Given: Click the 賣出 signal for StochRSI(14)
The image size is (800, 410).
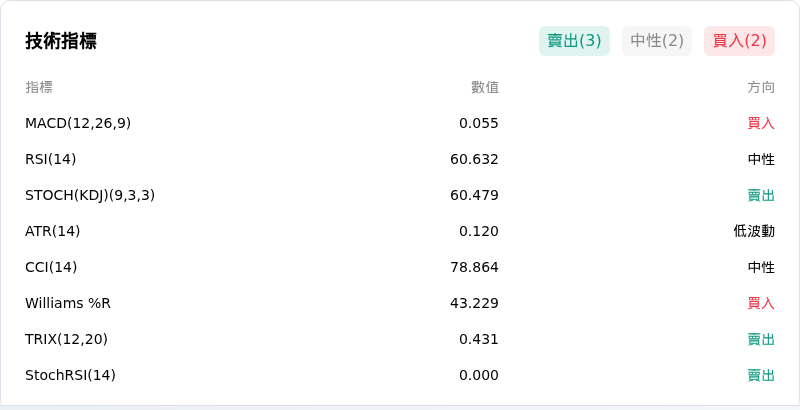Looking at the screenshot, I should coord(761,375).
